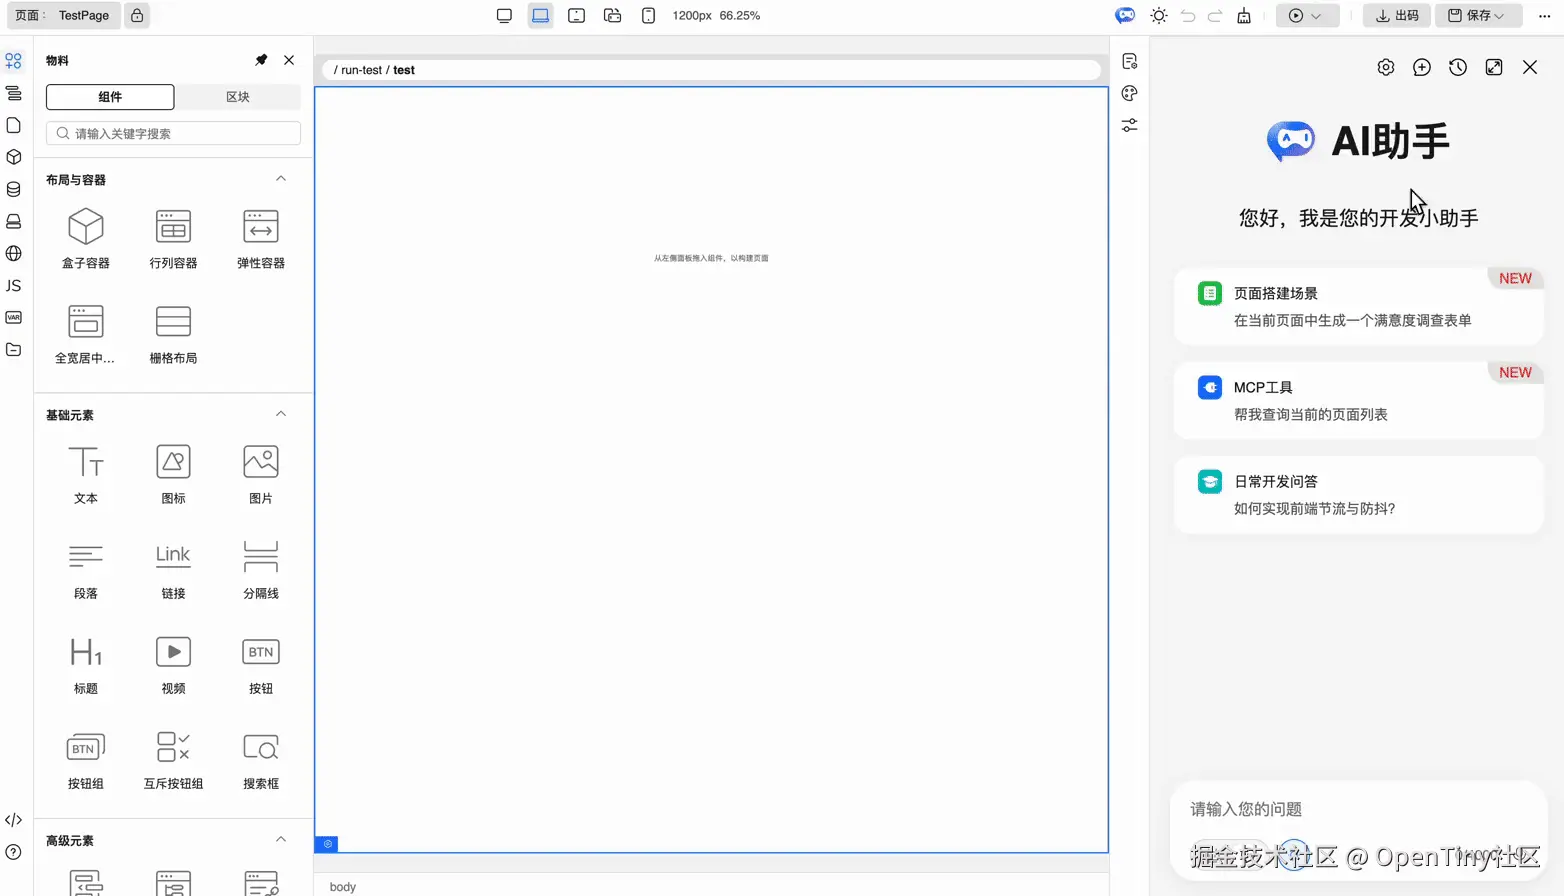Collapse the 布局与容器 section
Image resolution: width=1564 pixels, height=896 pixels.
tap(281, 179)
